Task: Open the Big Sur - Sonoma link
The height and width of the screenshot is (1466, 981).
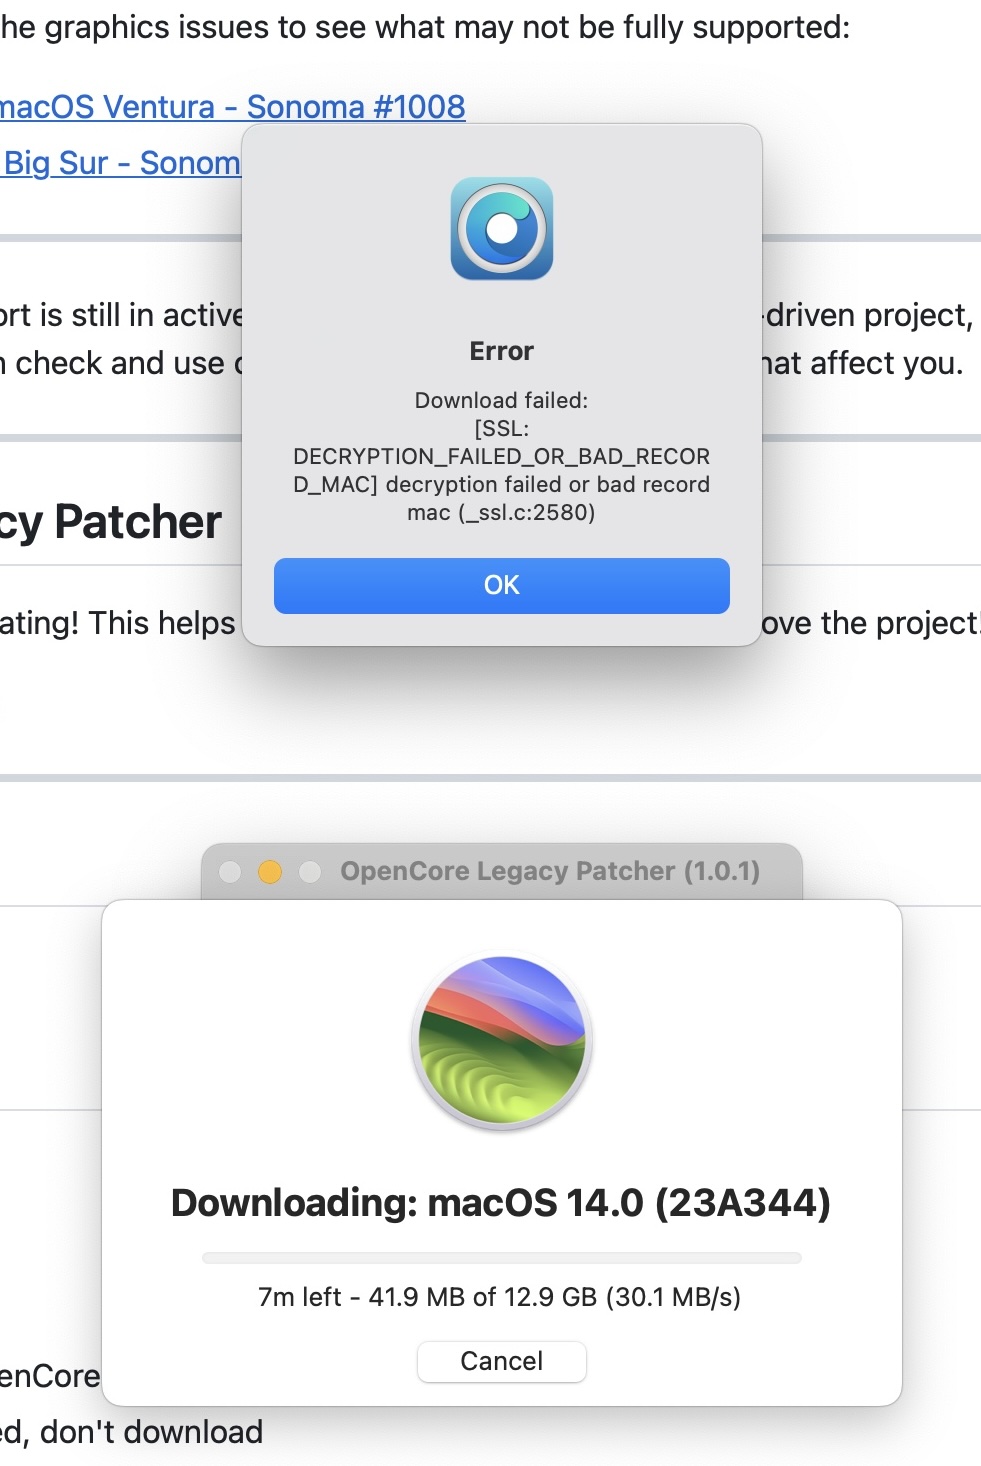Action: (121, 162)
